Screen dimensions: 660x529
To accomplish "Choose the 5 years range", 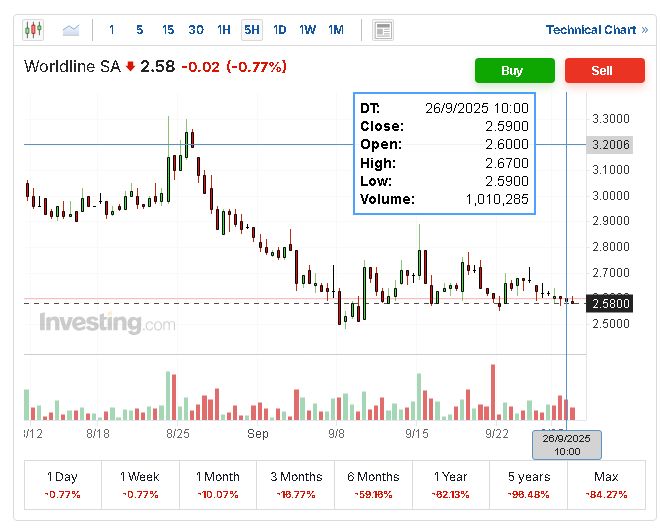I will (x=529, y=485).
